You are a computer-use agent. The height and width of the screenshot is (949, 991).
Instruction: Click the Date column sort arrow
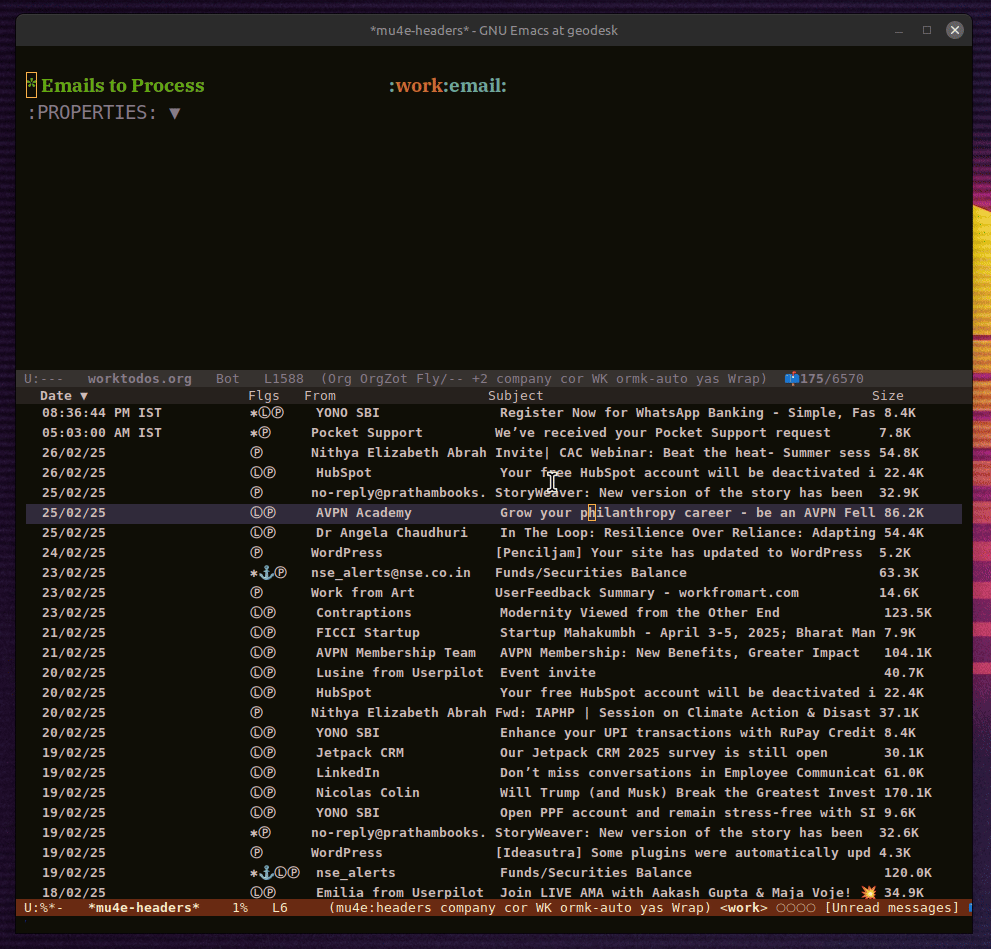click(x=83, y=396)
